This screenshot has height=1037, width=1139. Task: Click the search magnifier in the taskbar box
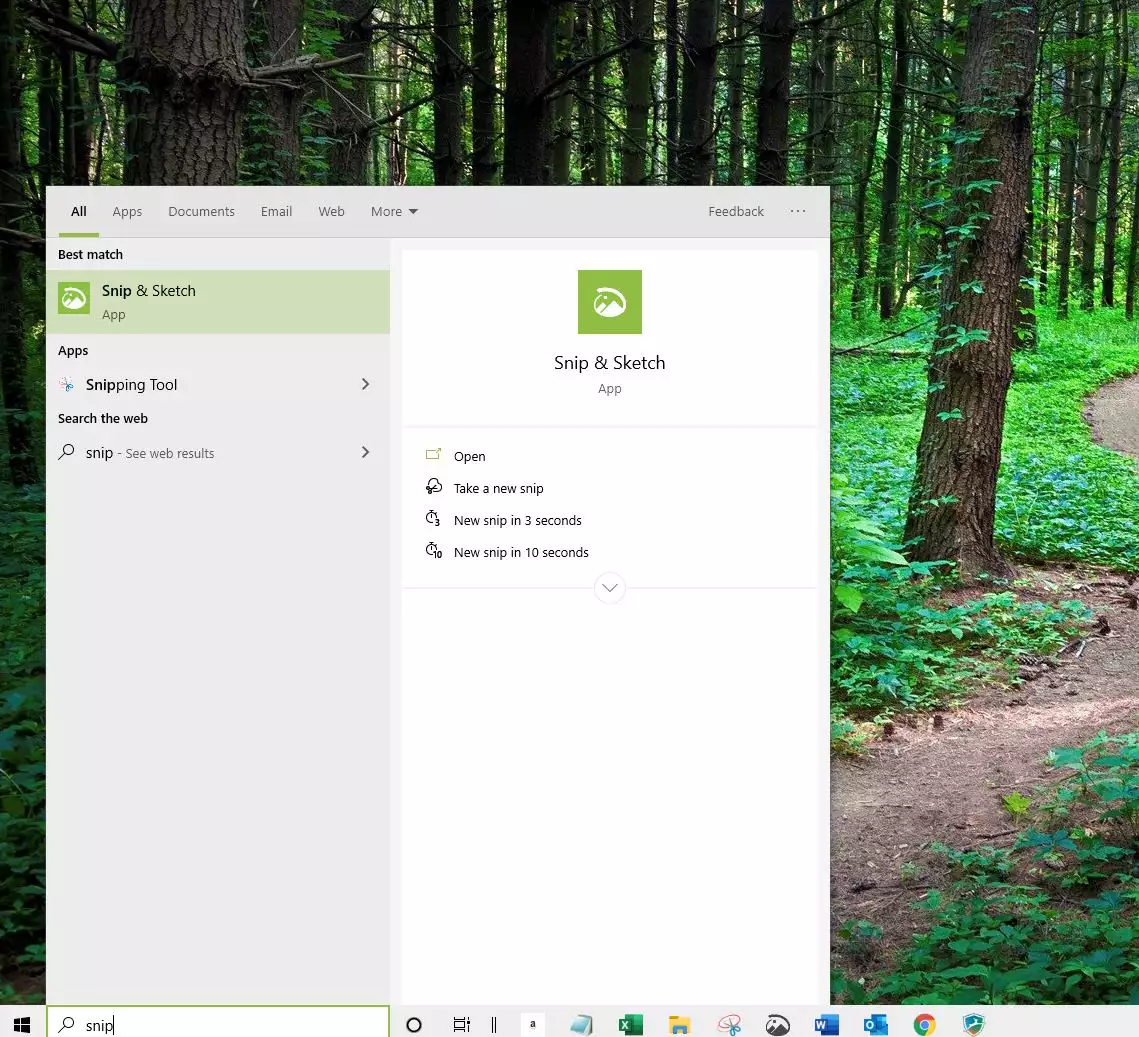(67, 1025)
